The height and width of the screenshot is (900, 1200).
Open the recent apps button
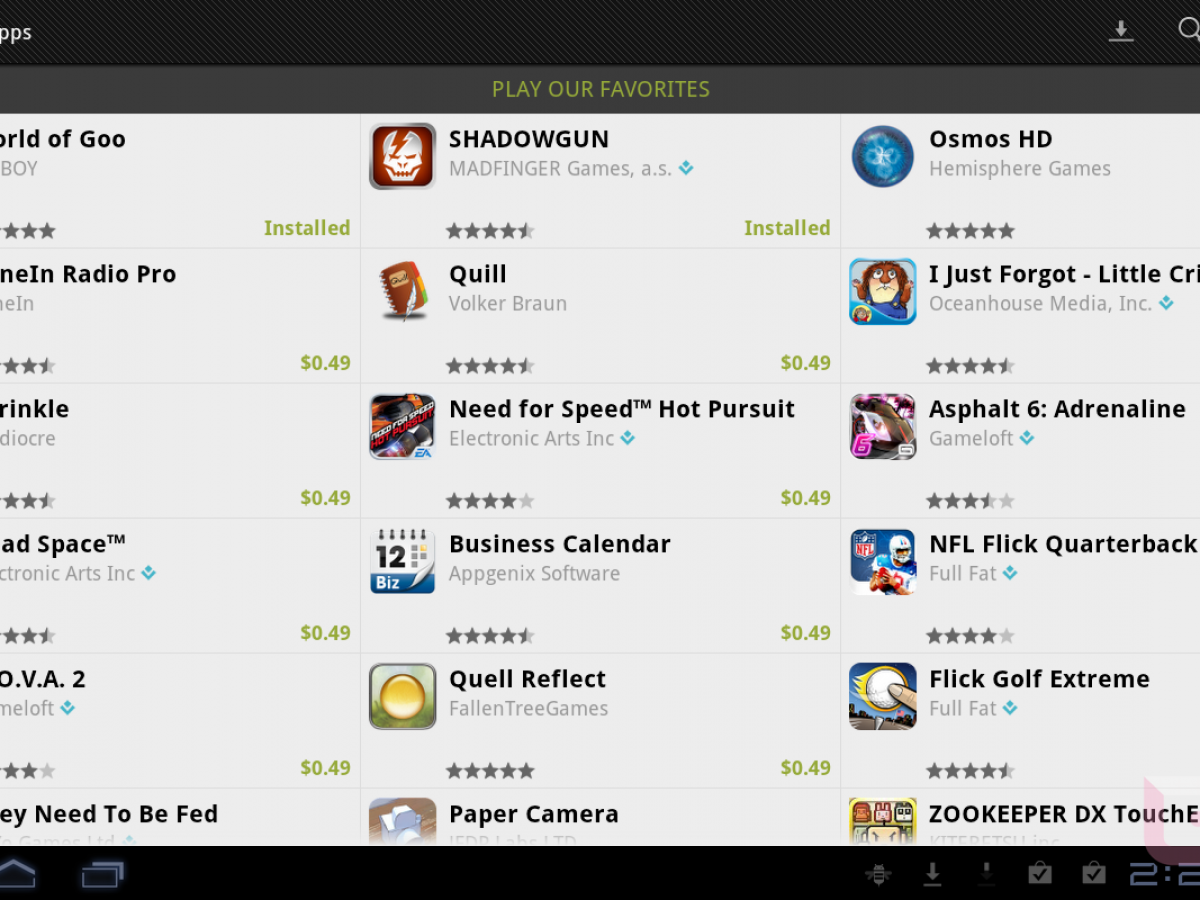coord(102,875)
